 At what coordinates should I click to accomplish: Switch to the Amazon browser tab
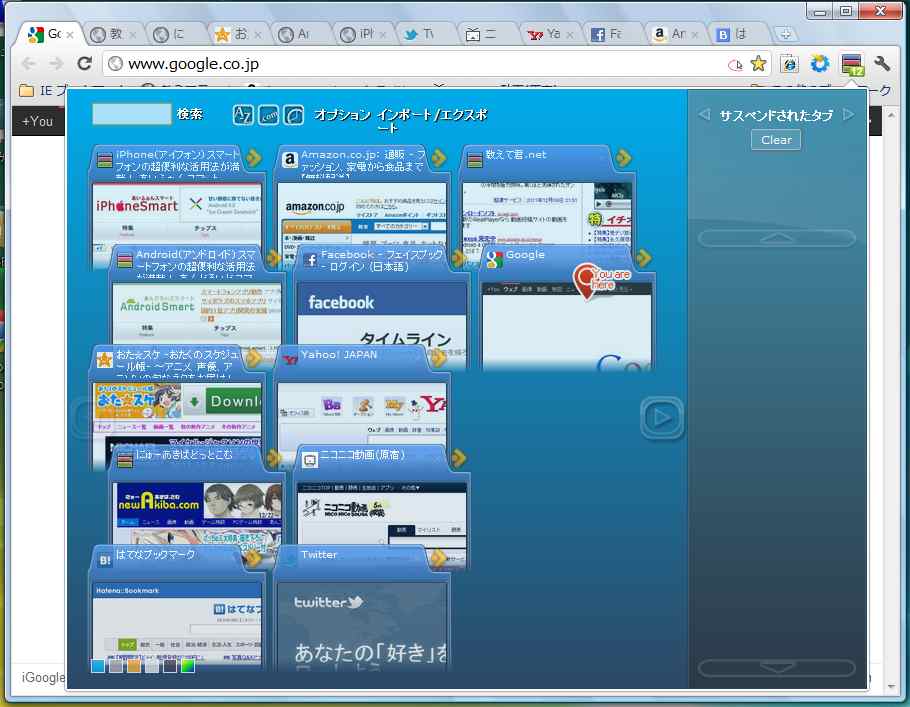(674, 34)
